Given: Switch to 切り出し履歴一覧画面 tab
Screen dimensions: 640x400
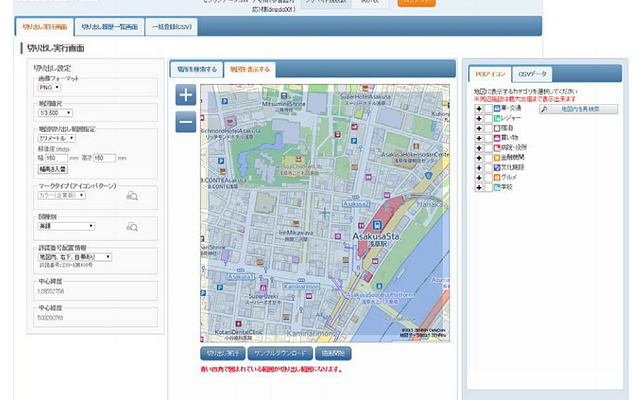Looking at the screenshot, I should point(109,27).
